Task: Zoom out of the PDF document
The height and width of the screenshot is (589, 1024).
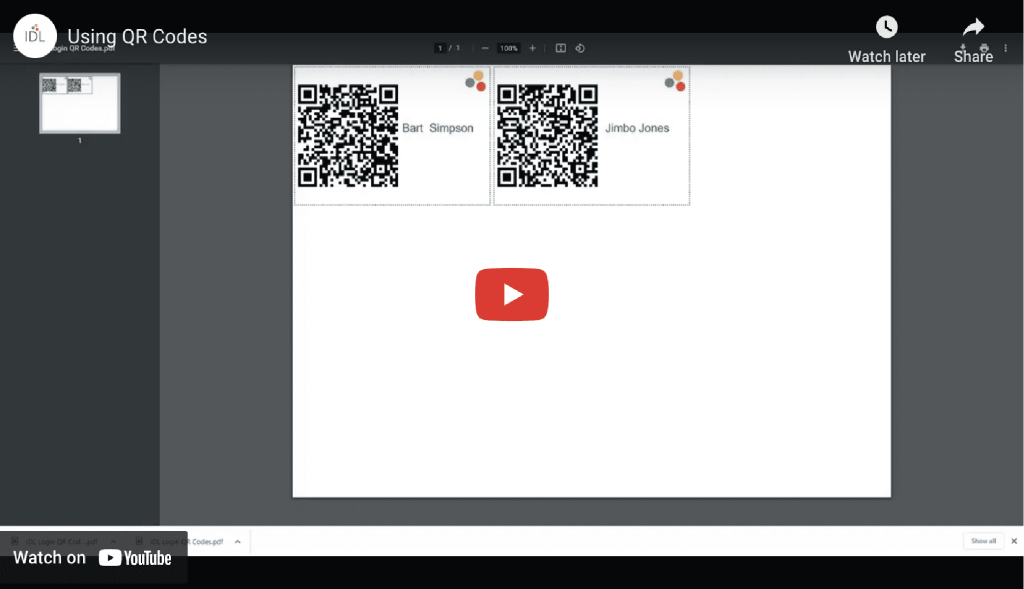Action: click(485, 47)
